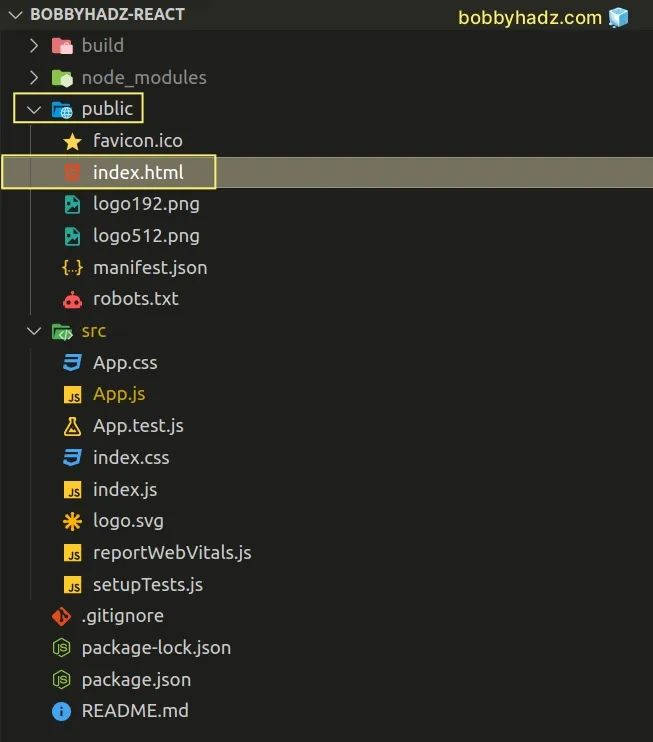Image resolution: width=653 pixels, height=742 pixels.
Task: Open the logo512.png file
Action: [146, 236]
